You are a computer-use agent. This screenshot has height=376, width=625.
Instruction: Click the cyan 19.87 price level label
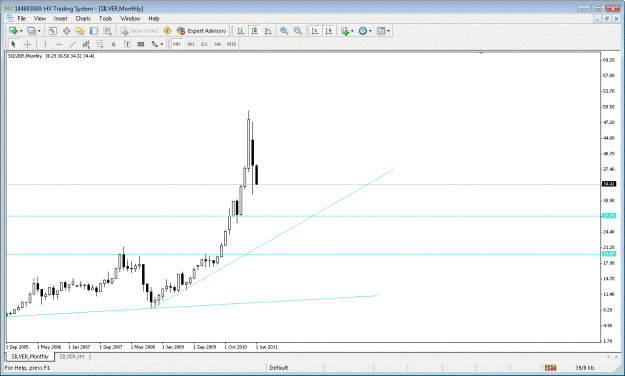[x=608, y=254]
